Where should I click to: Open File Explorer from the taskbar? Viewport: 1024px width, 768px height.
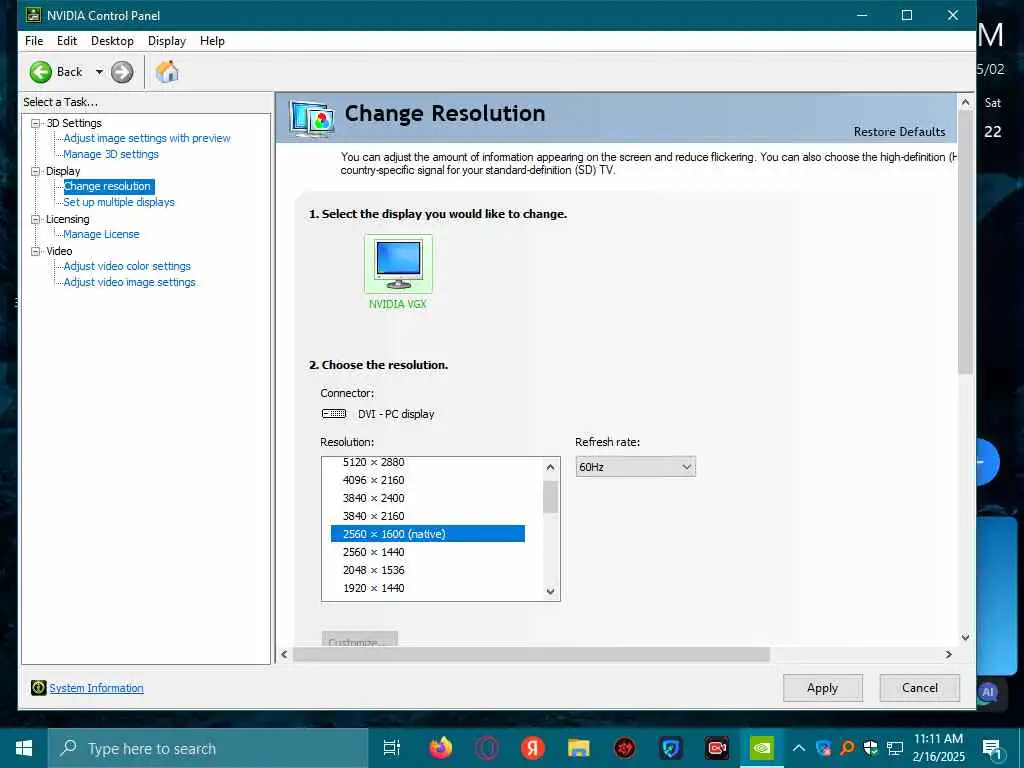tap(579, 748)
